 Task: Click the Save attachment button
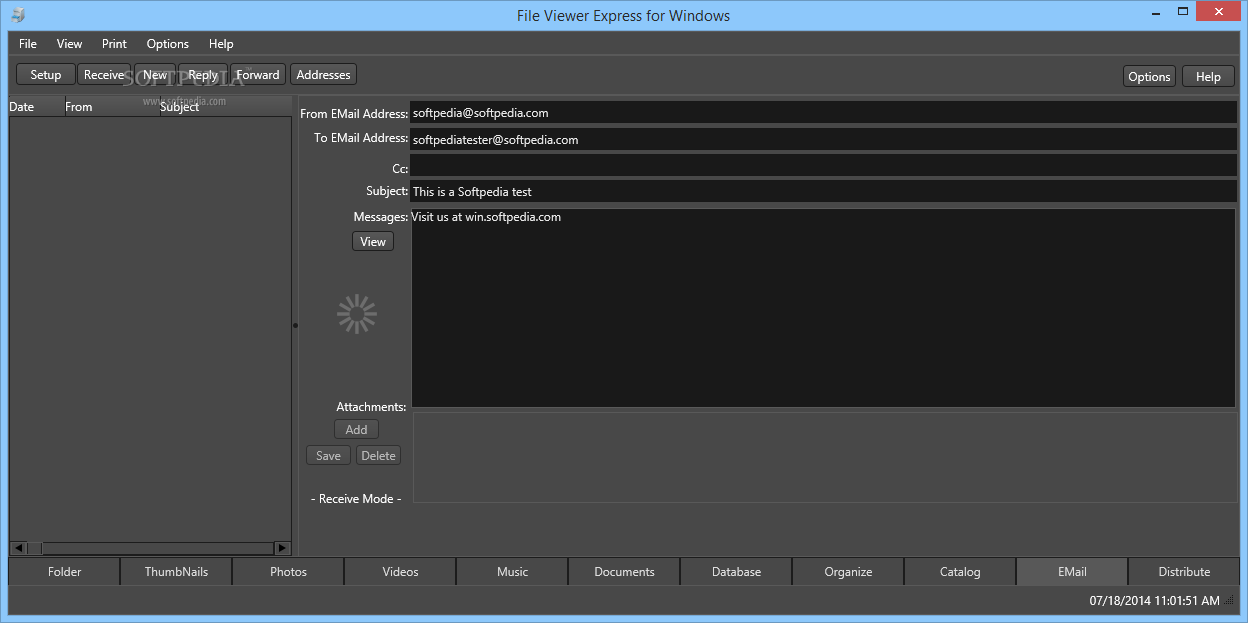(x=328, y=455)
